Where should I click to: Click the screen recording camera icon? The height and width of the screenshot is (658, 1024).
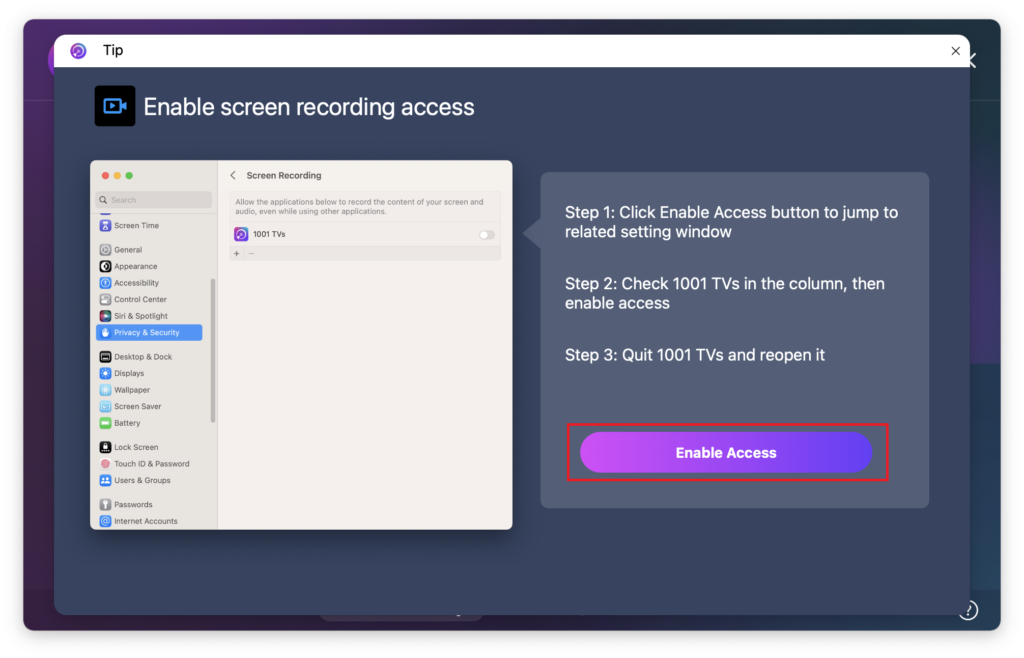(x=115, y=106)
